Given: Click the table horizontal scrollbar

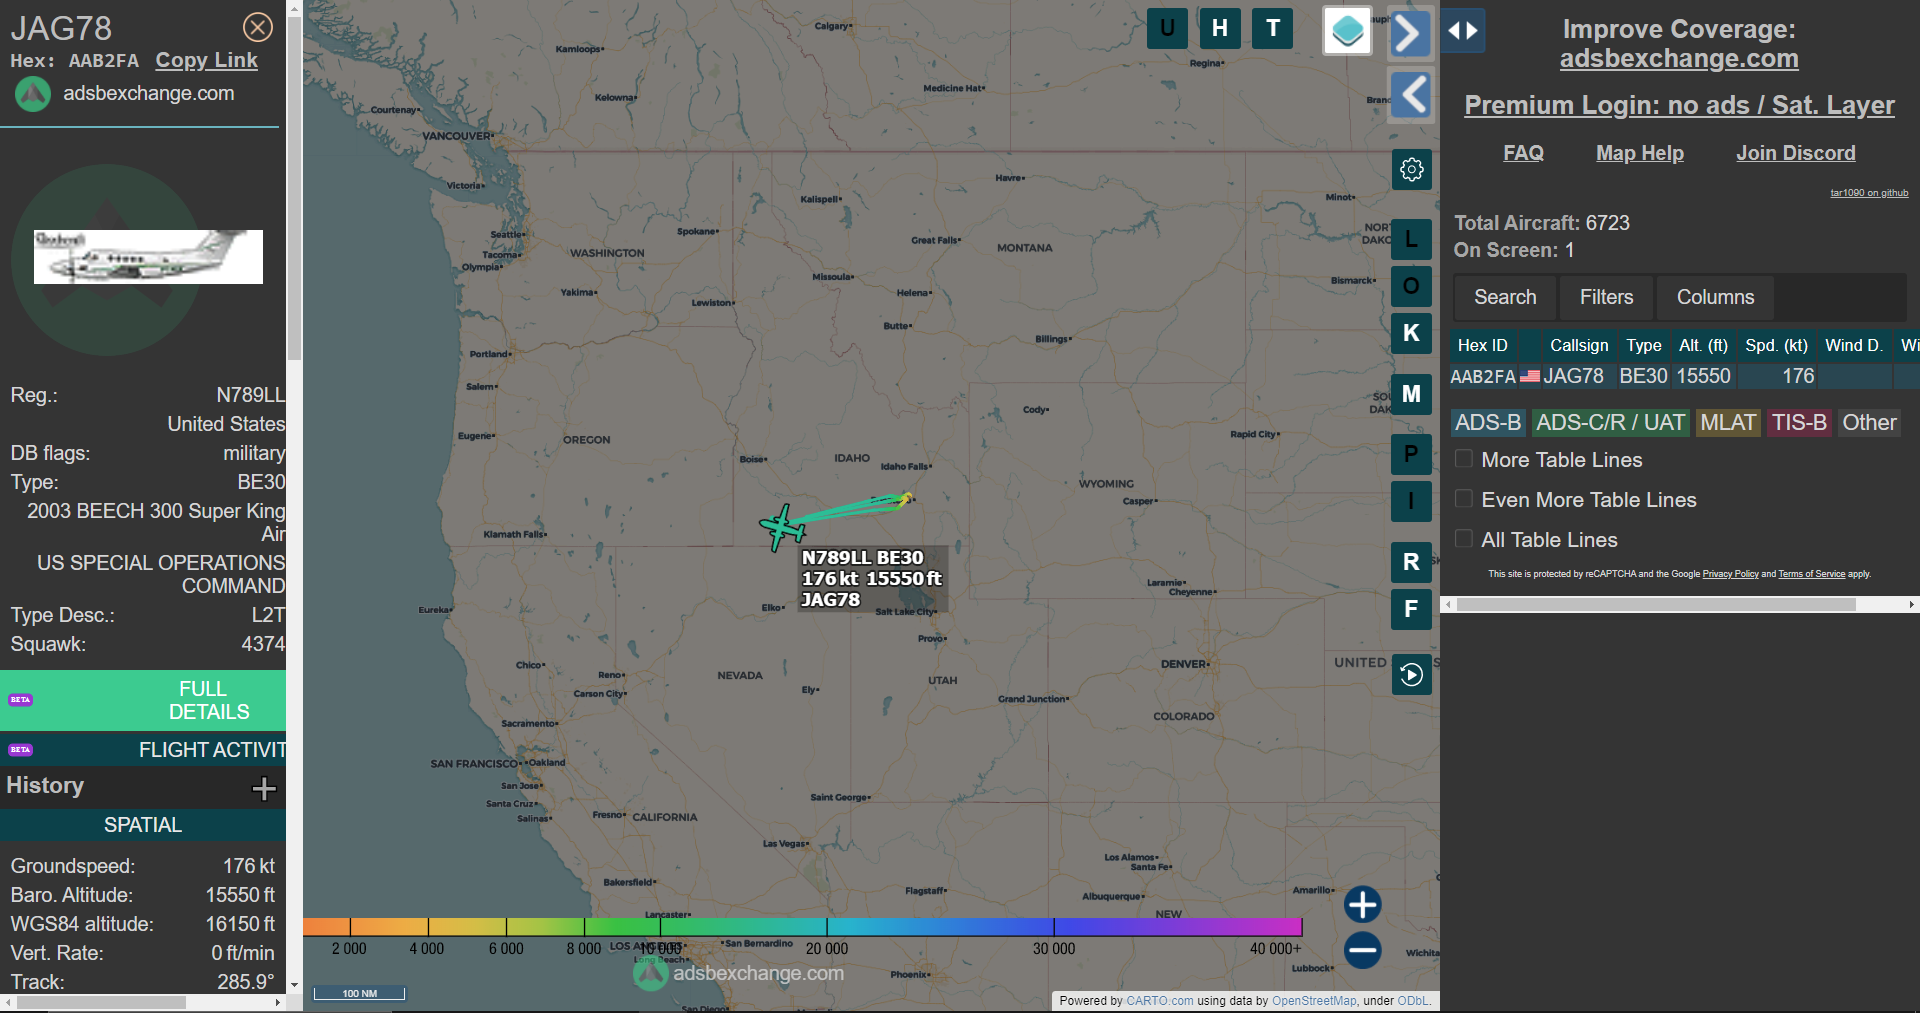Looking at the screenshot, I should 1656,605.
